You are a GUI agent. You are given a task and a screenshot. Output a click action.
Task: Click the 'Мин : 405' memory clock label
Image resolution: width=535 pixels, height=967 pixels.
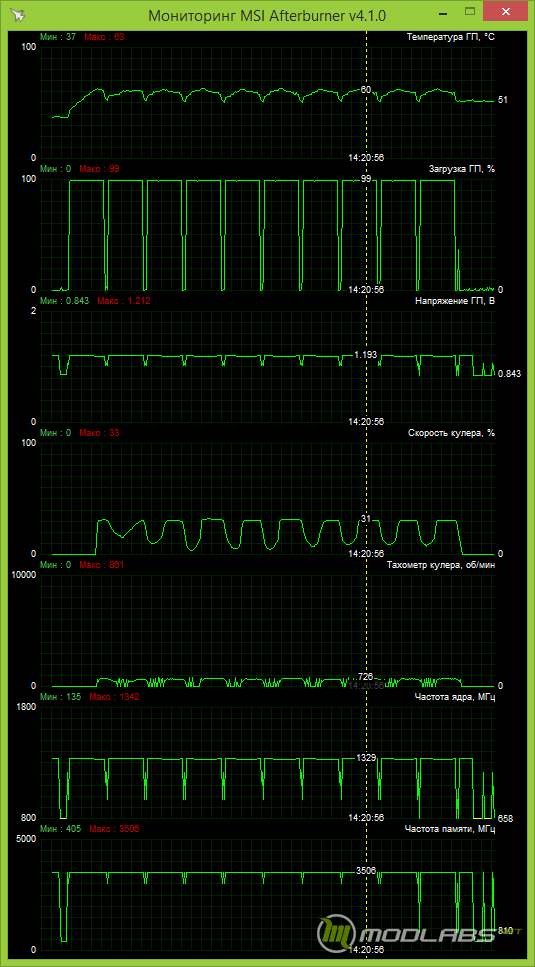pyautogui.click(x=60, y=829)
